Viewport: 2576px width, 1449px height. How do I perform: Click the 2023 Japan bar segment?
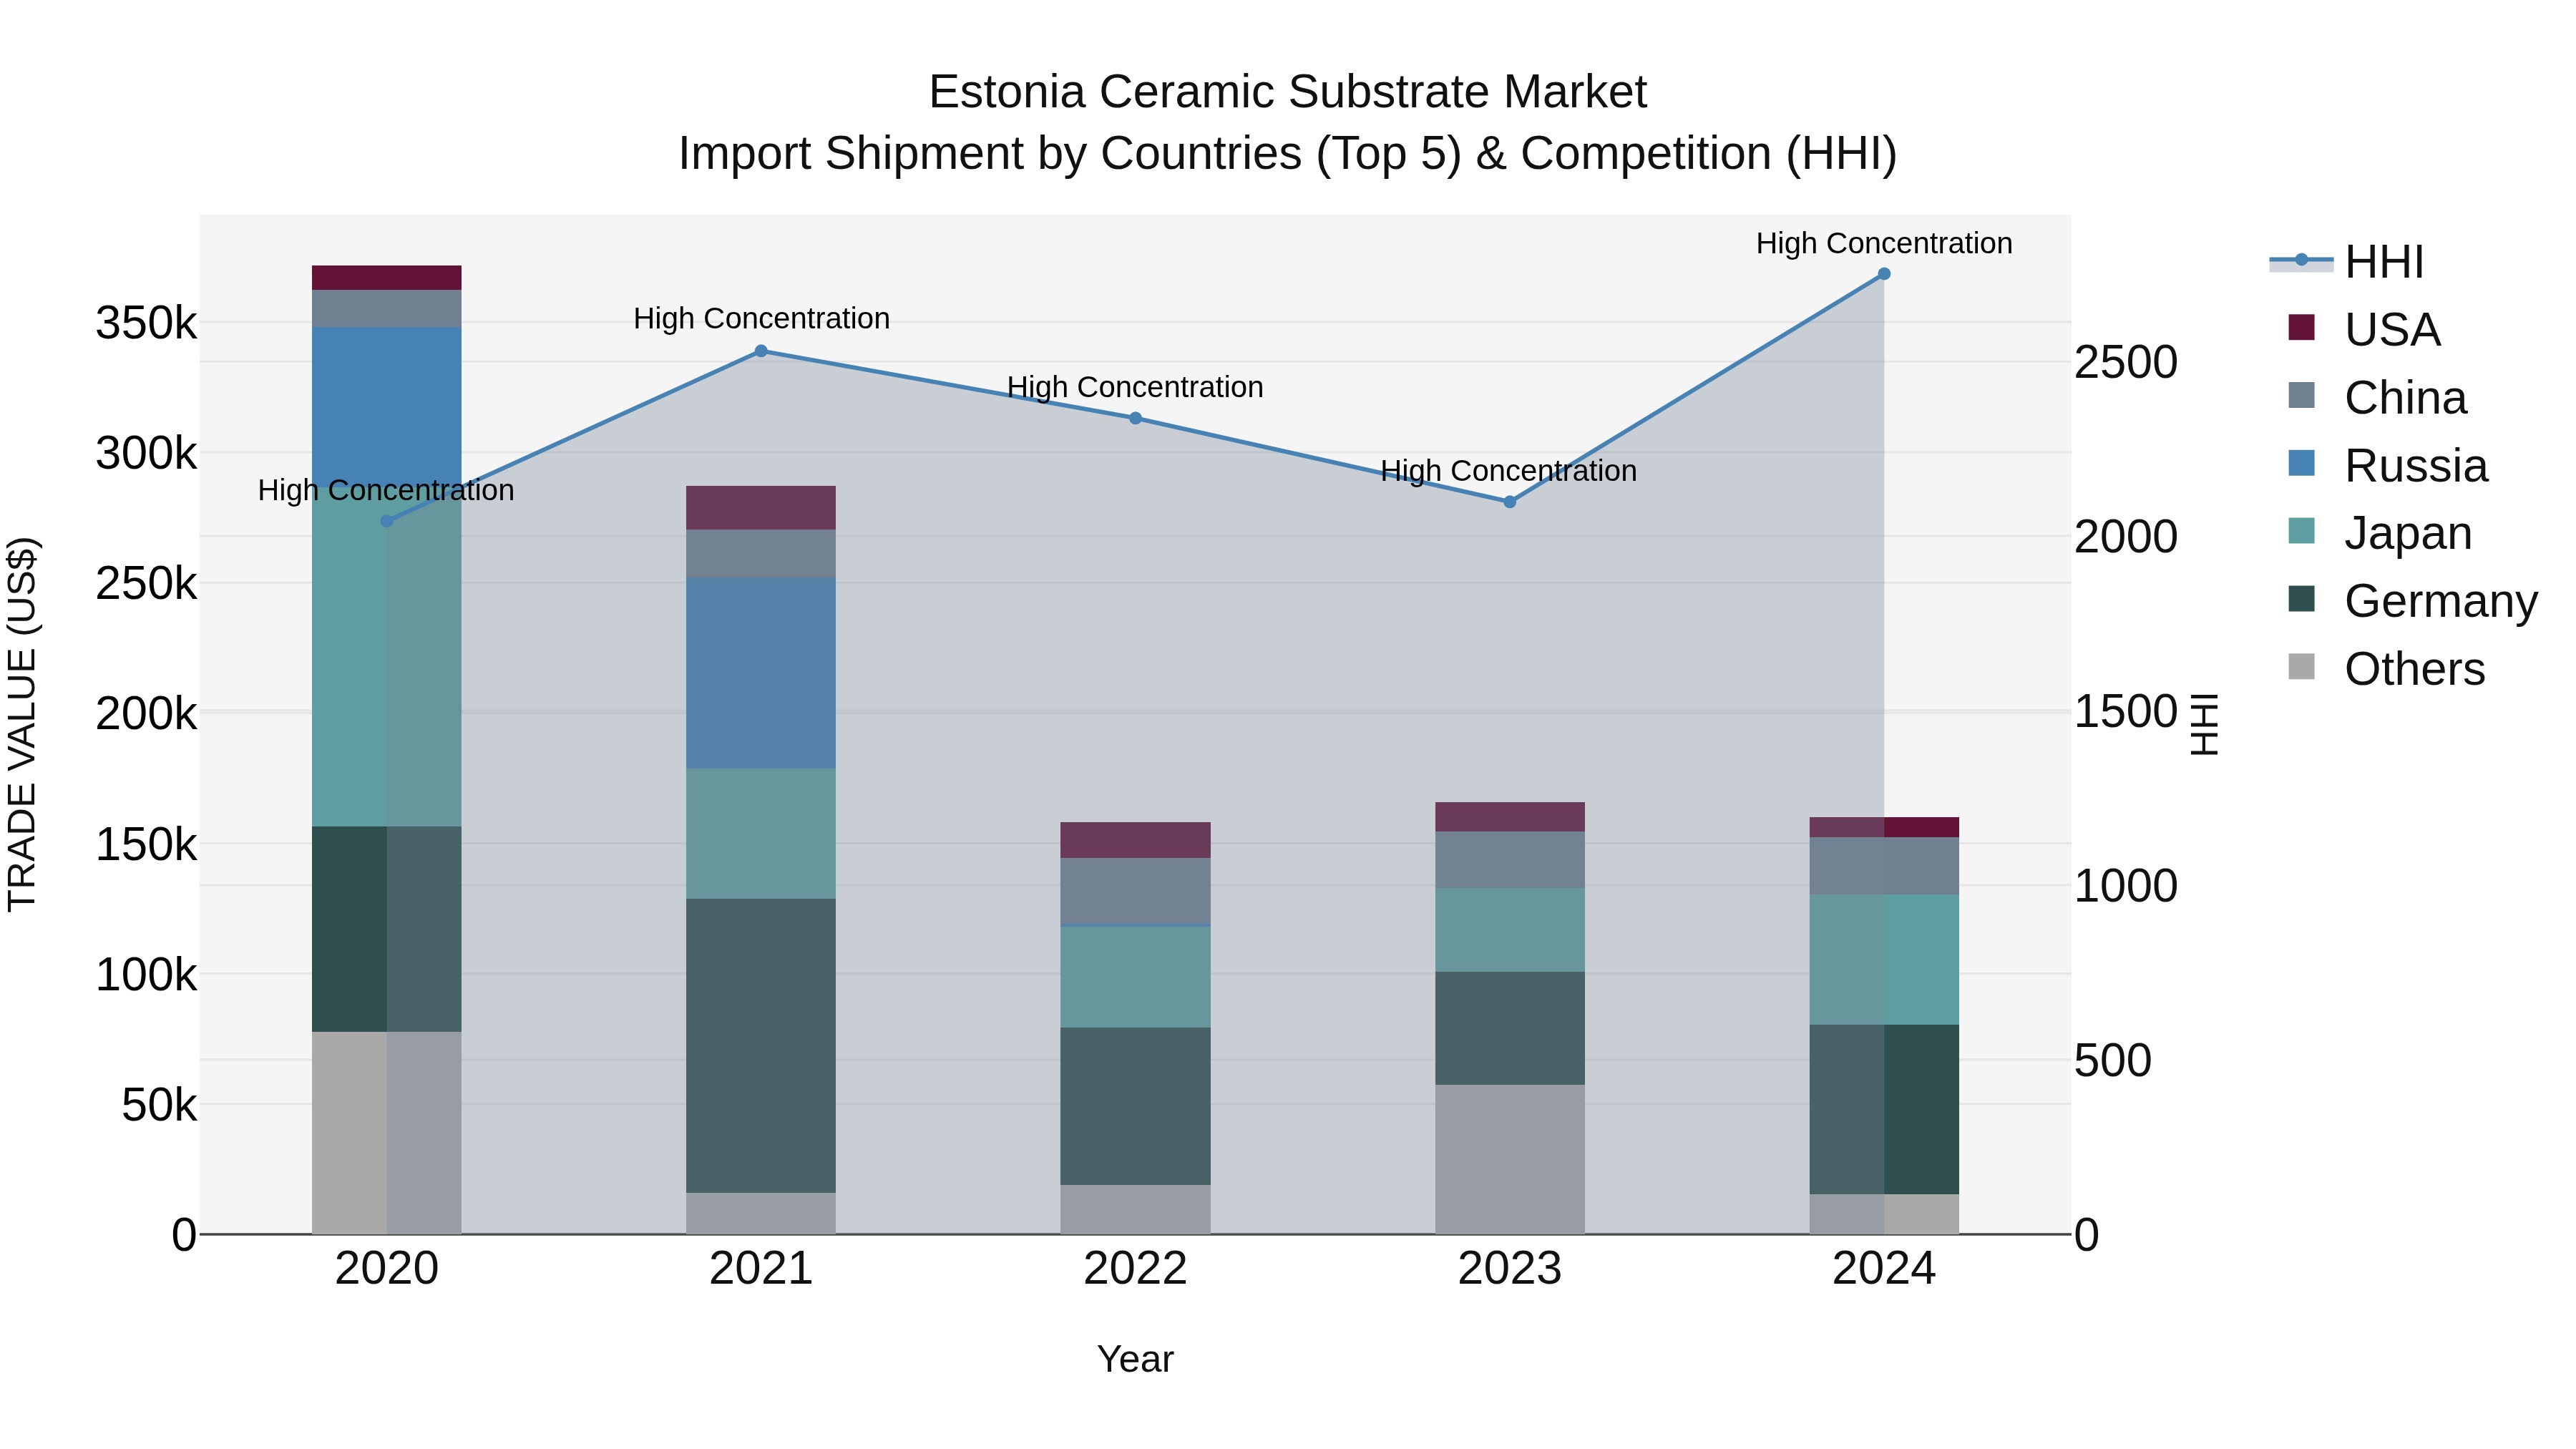[x=1510, y=930]
